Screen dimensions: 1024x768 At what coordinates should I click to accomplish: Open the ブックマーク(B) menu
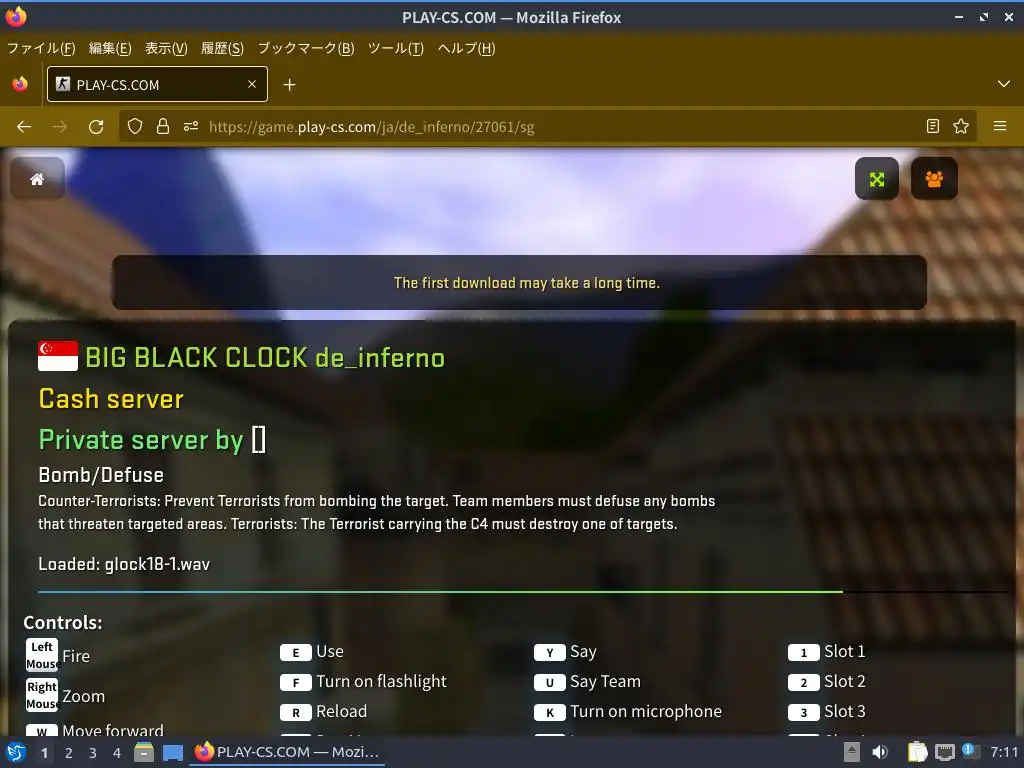(x=306, y=48)
